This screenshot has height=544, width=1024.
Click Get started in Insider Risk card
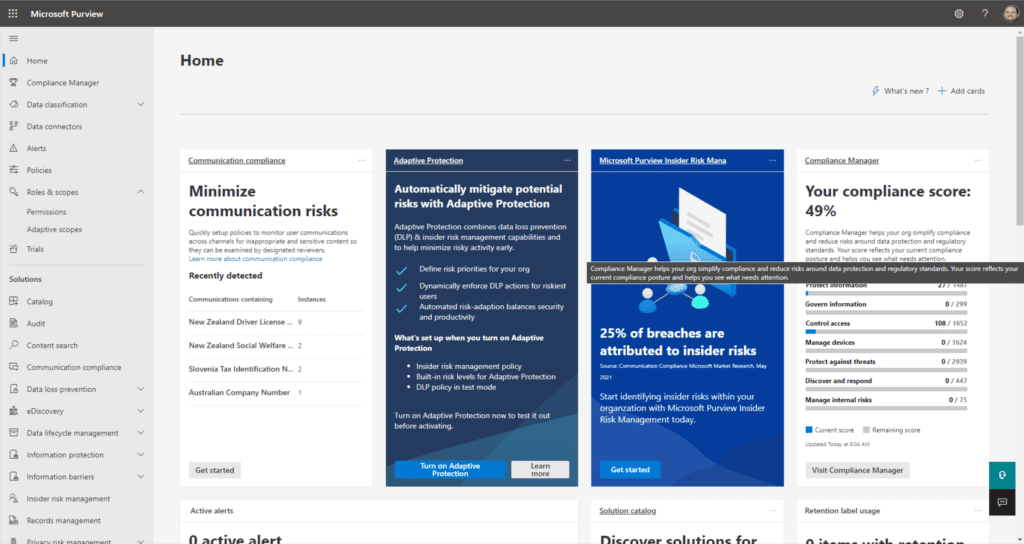[630, 470]
